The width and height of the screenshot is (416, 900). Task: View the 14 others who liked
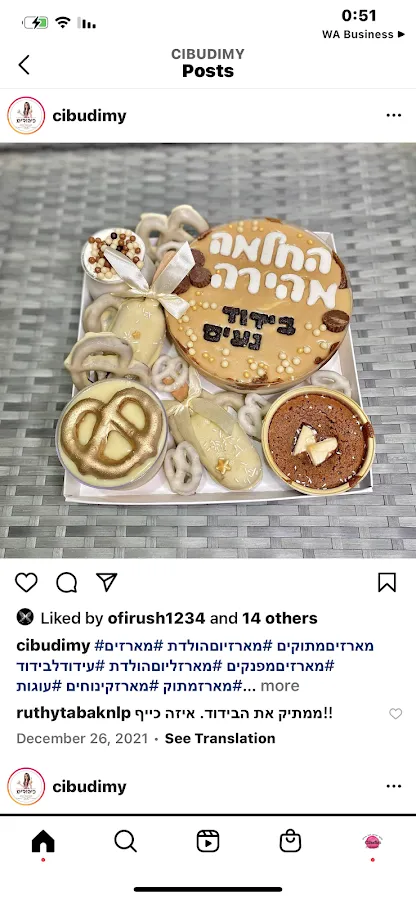(279, 618)
